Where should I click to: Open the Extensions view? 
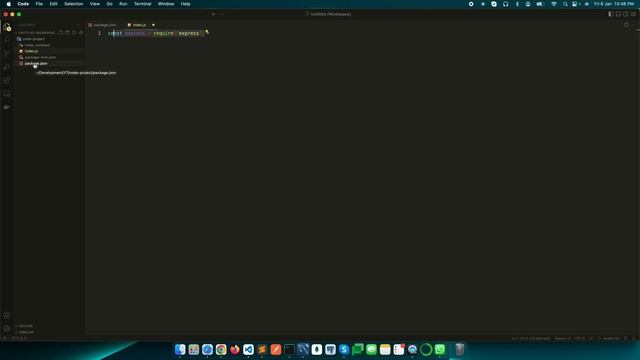pyautogui.click(x=7, y=80)
